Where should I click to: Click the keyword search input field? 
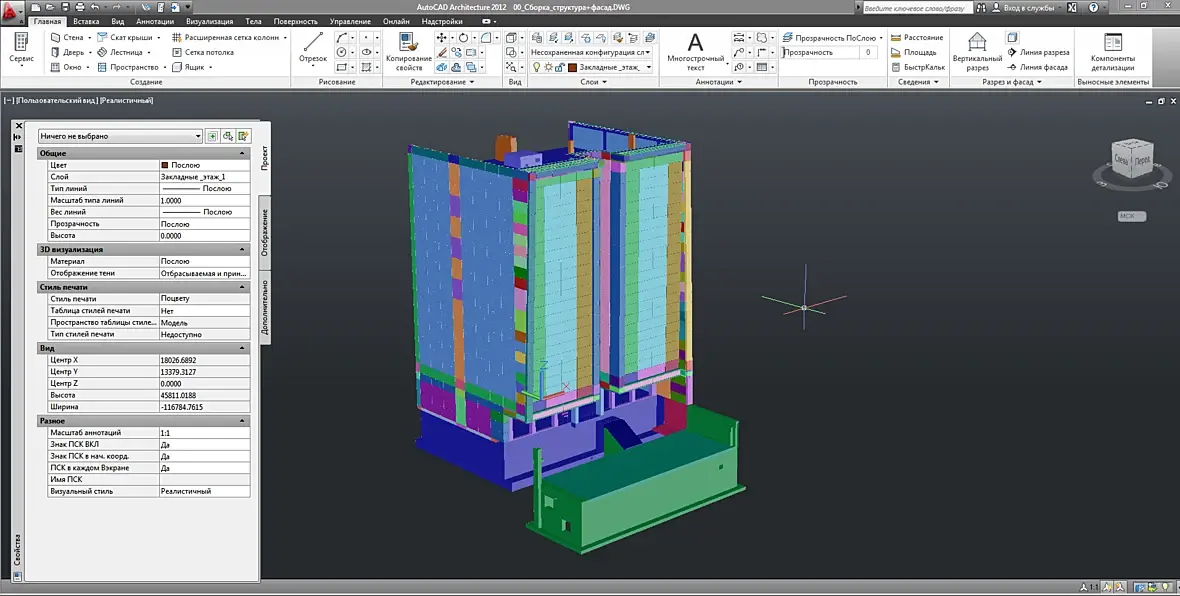[x=920, y=7]
